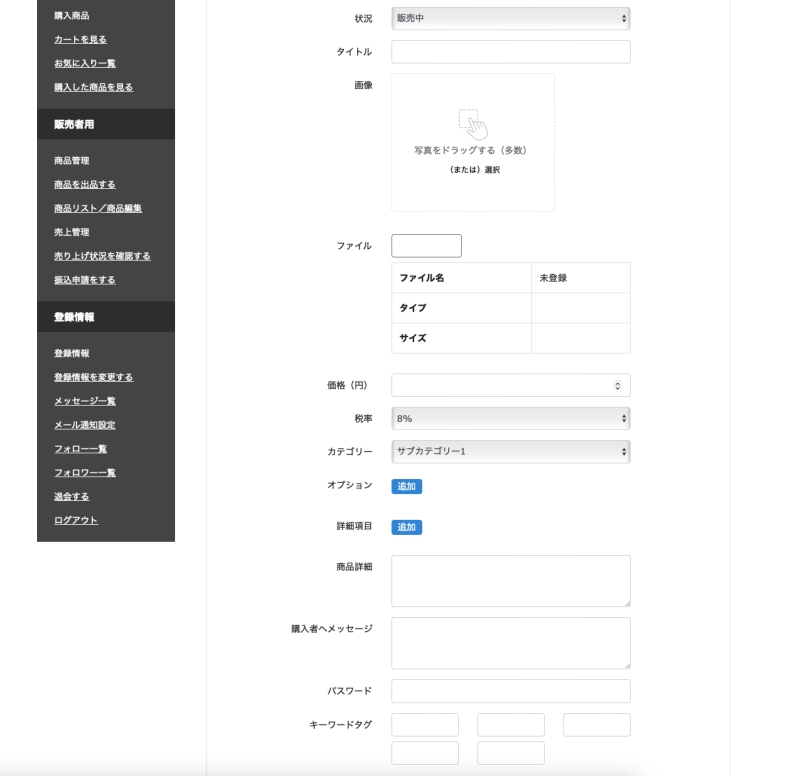The height and width of the screenshot is (776, 800).
Task: Click the ログアウト link
Action: (x=76, y=520)
